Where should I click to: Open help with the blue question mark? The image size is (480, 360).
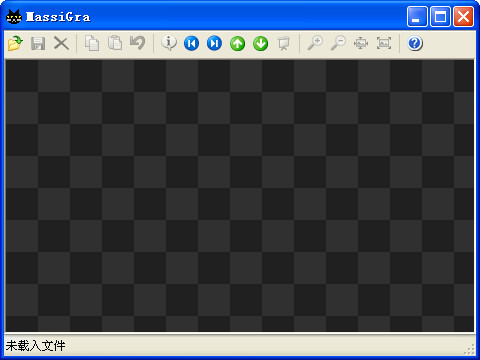pos(415,43)
